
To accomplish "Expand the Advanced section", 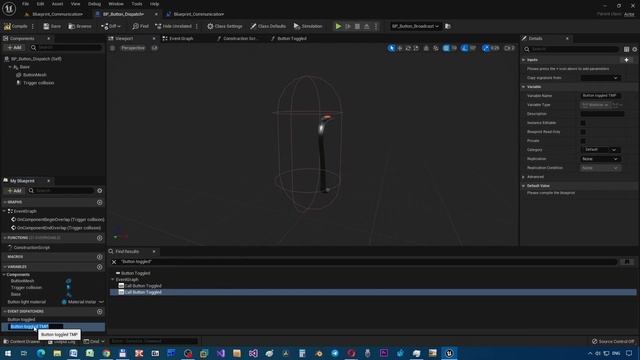I will [524, 177].
